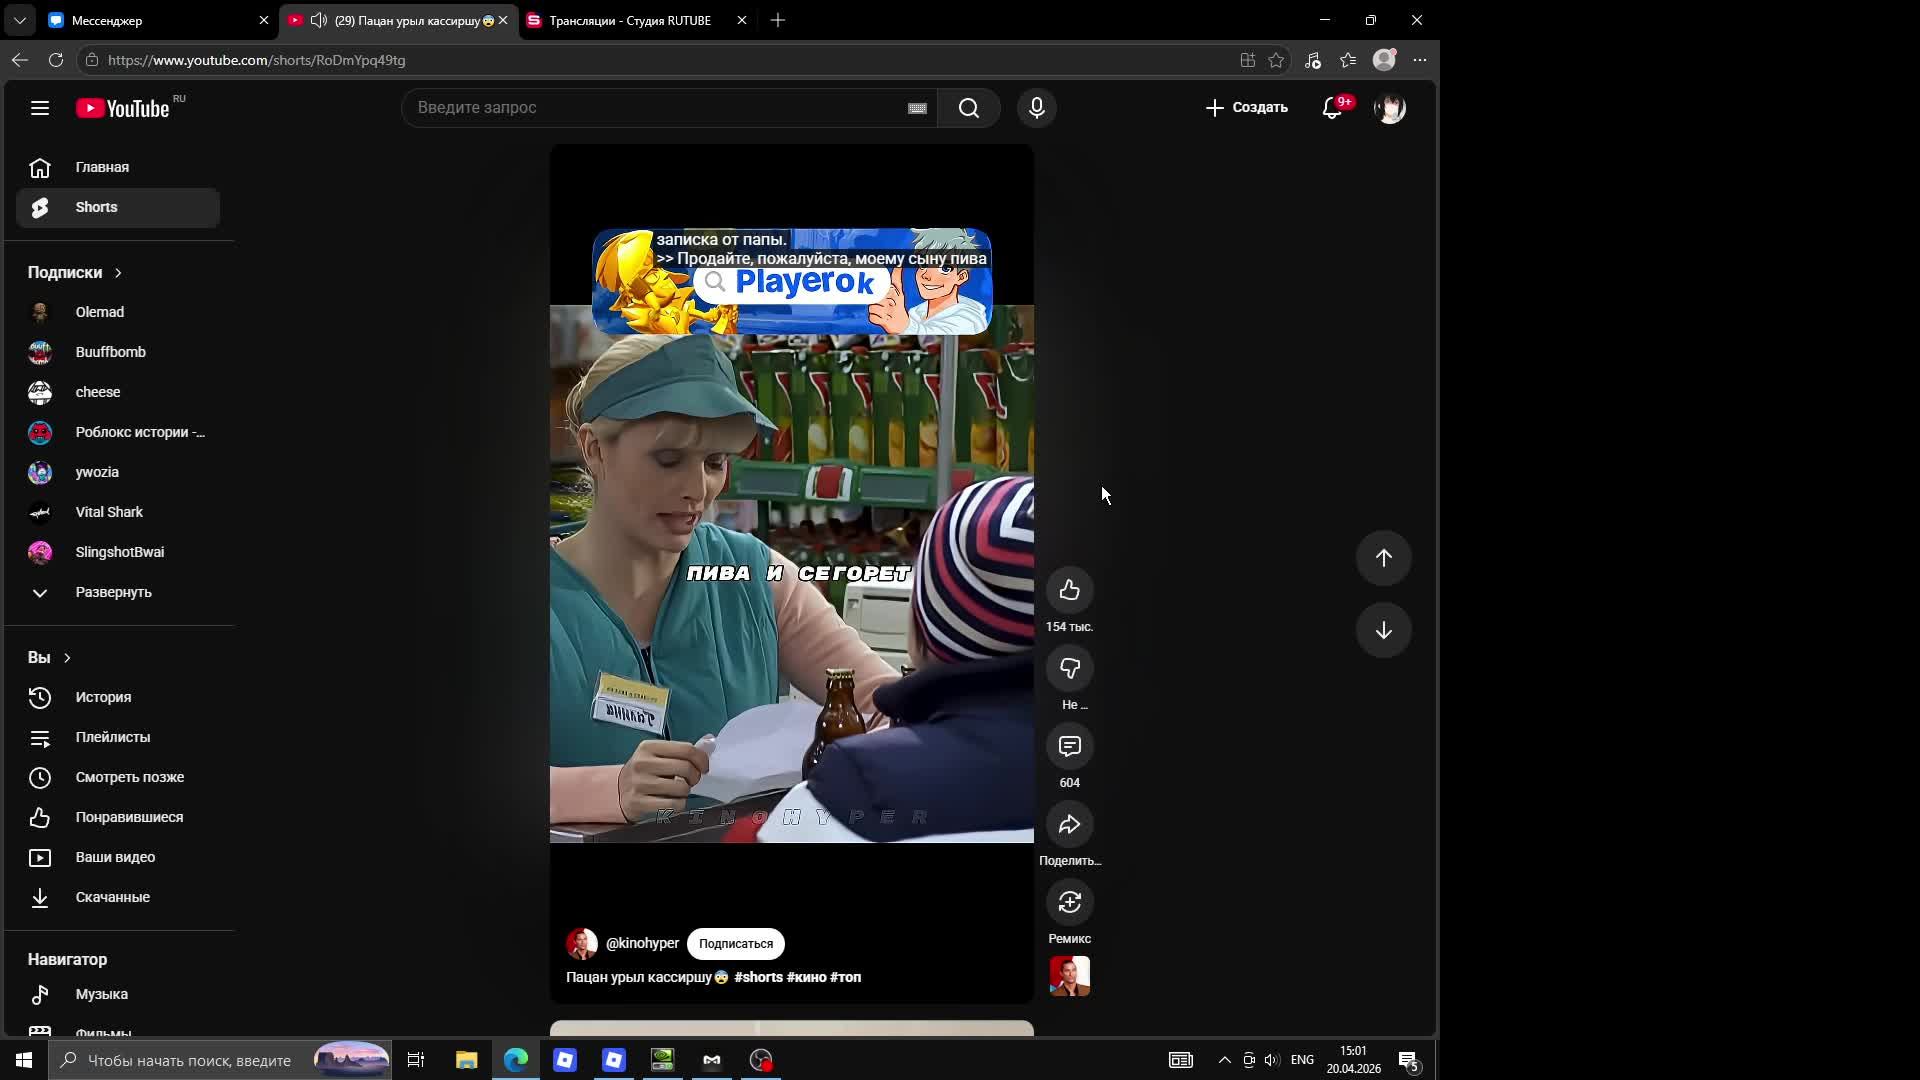Screen dimensions: 1920x1080
Task: Open the comments for this short
Action: tap(1069, 746)
